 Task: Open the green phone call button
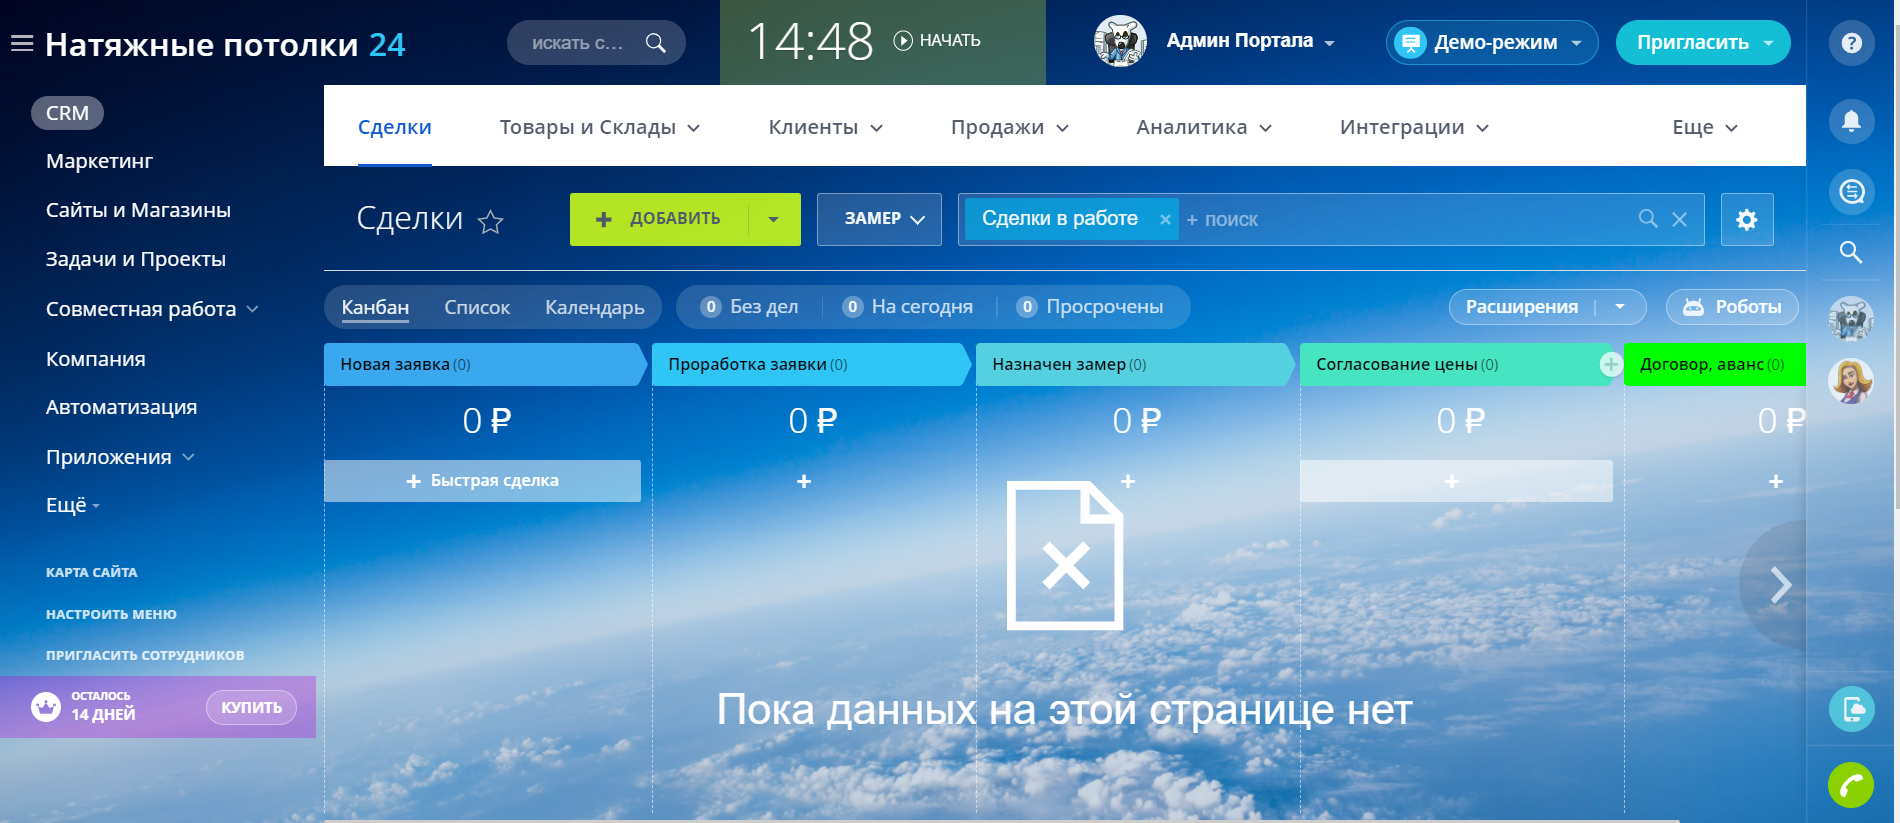[1851, 785]
